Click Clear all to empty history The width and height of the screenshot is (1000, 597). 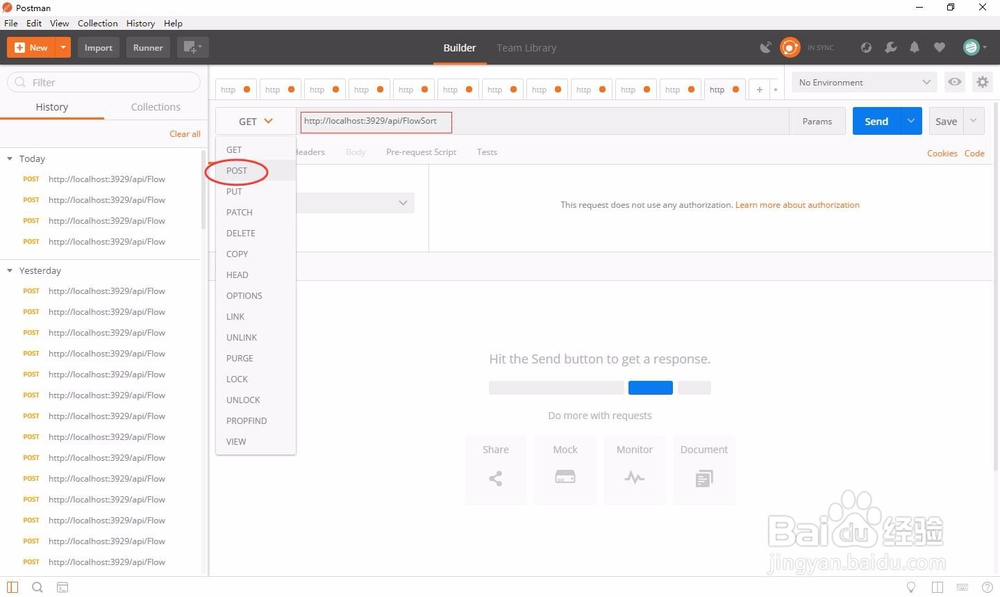click(185, 133)
